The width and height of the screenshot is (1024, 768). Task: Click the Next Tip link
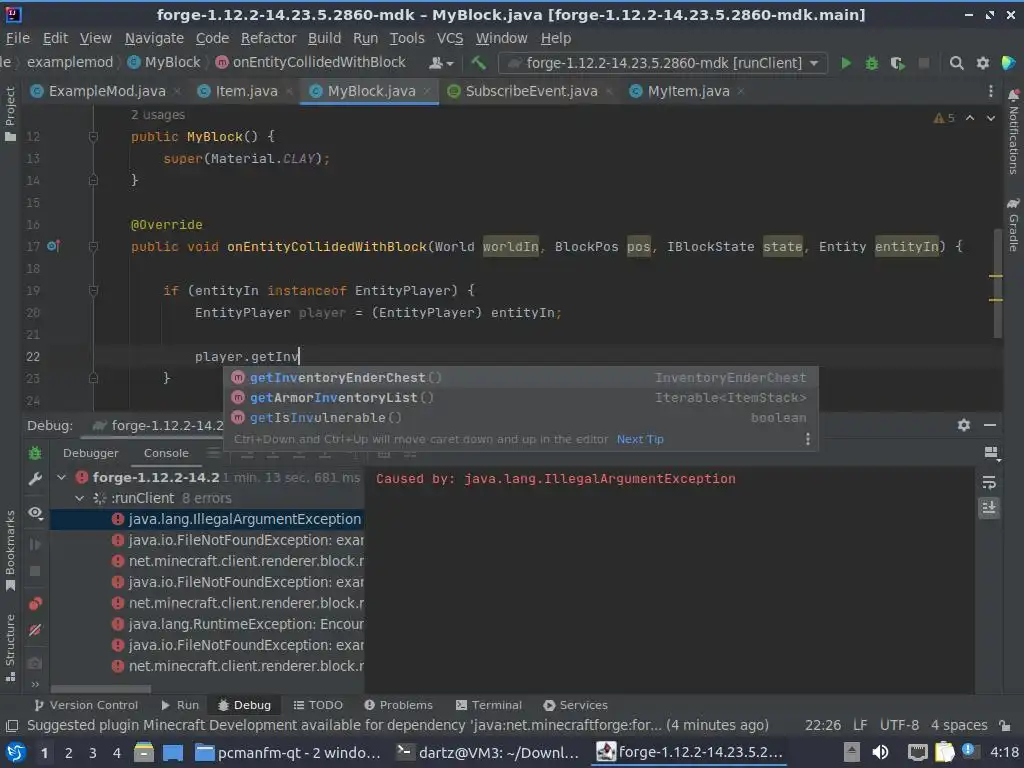point(640,439)
